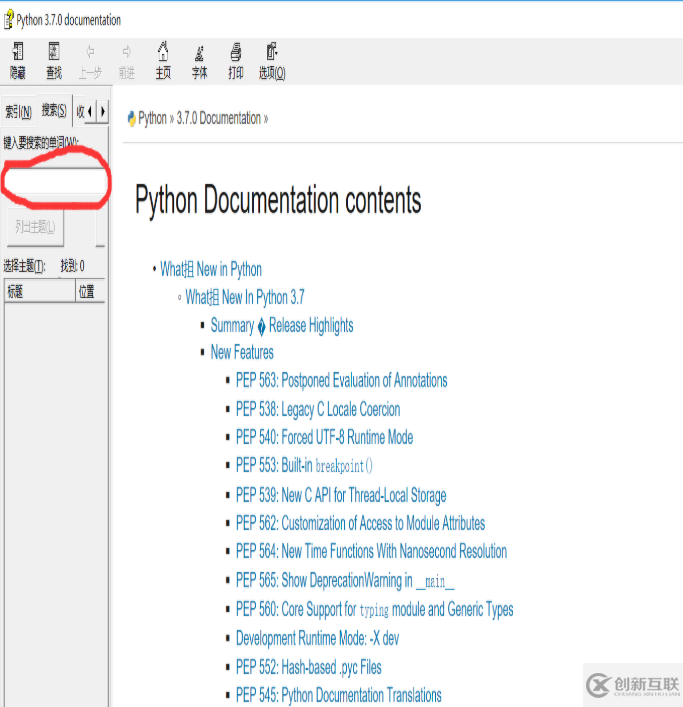This screenshot has height=707, width=683.
Task: Open PEP 564 Nanosecond Resolution link
Action: pos(371,551)
